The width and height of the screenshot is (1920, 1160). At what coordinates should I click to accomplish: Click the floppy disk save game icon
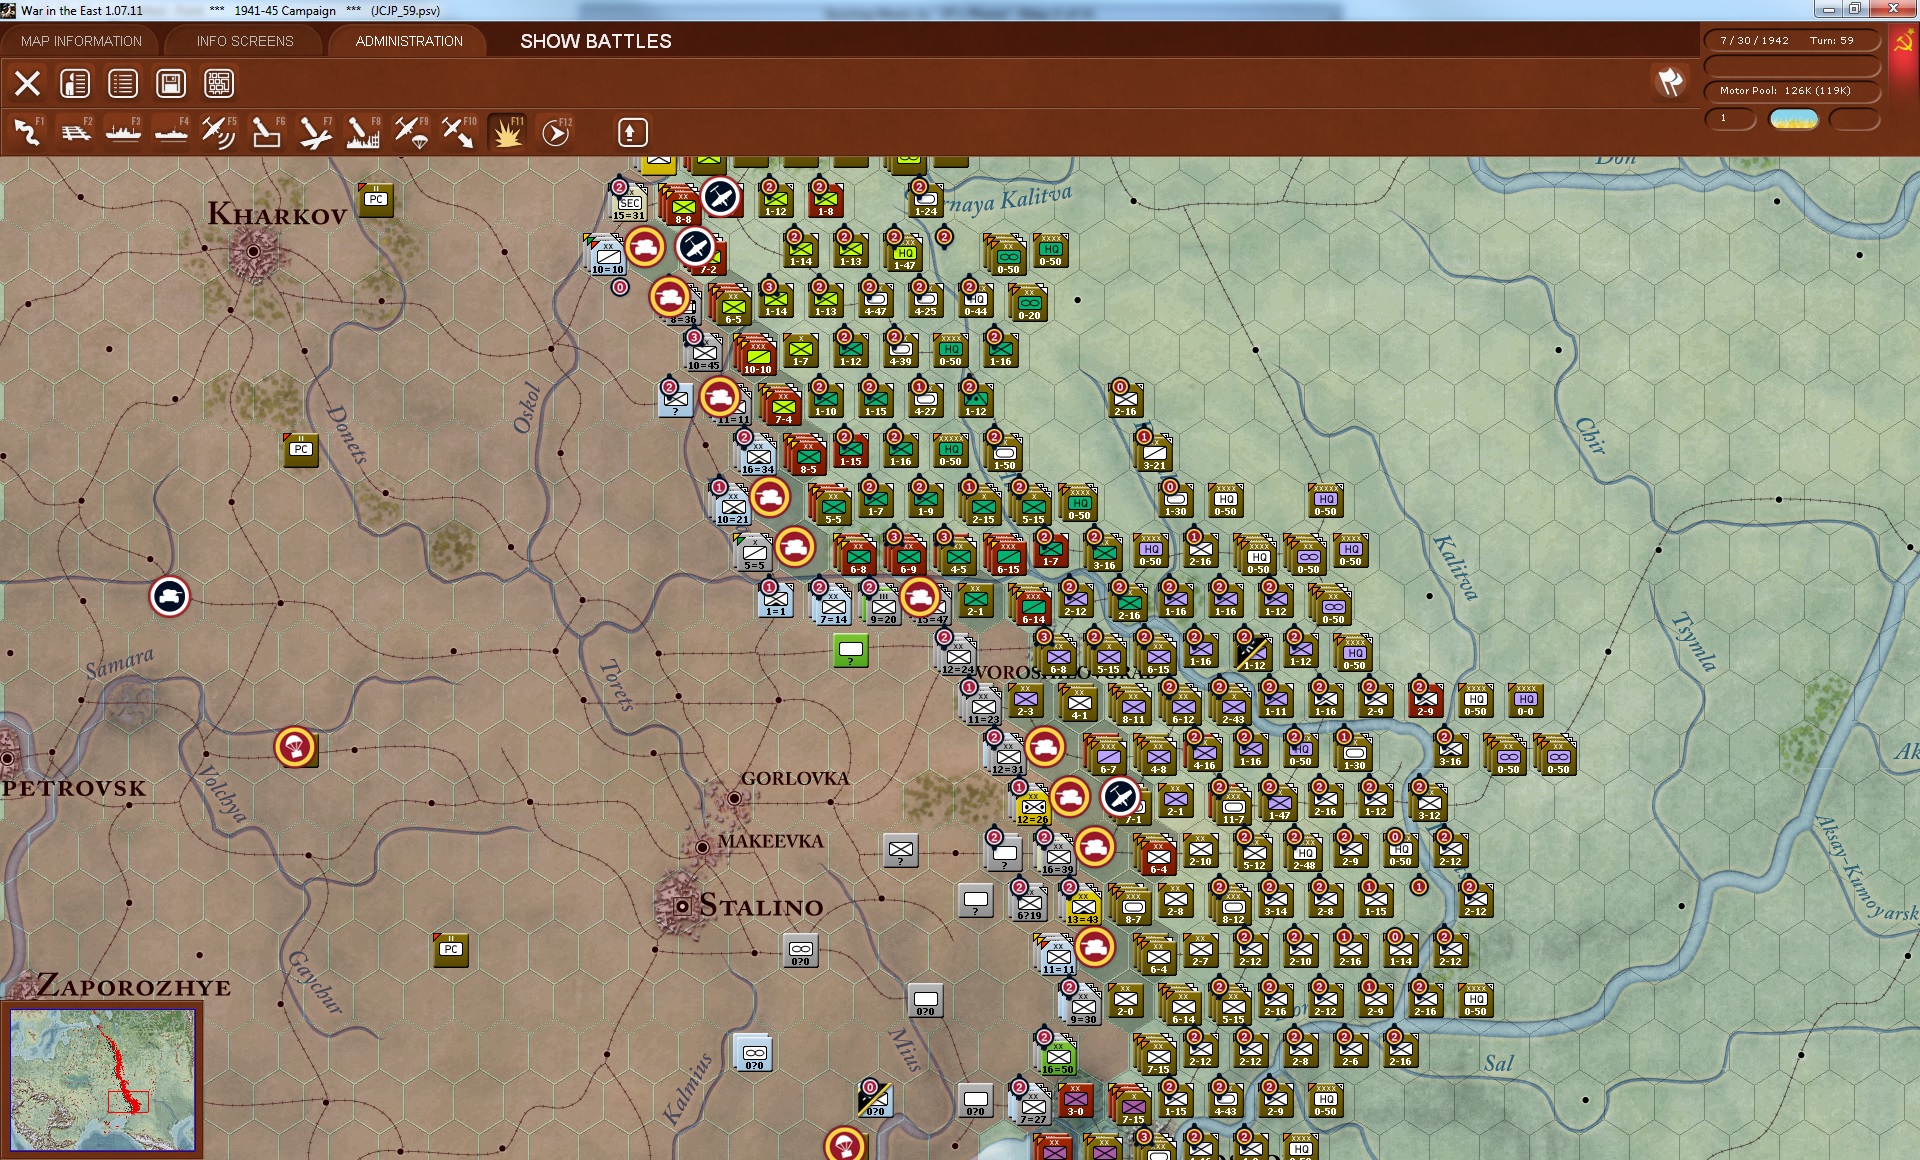click(171, 83)
